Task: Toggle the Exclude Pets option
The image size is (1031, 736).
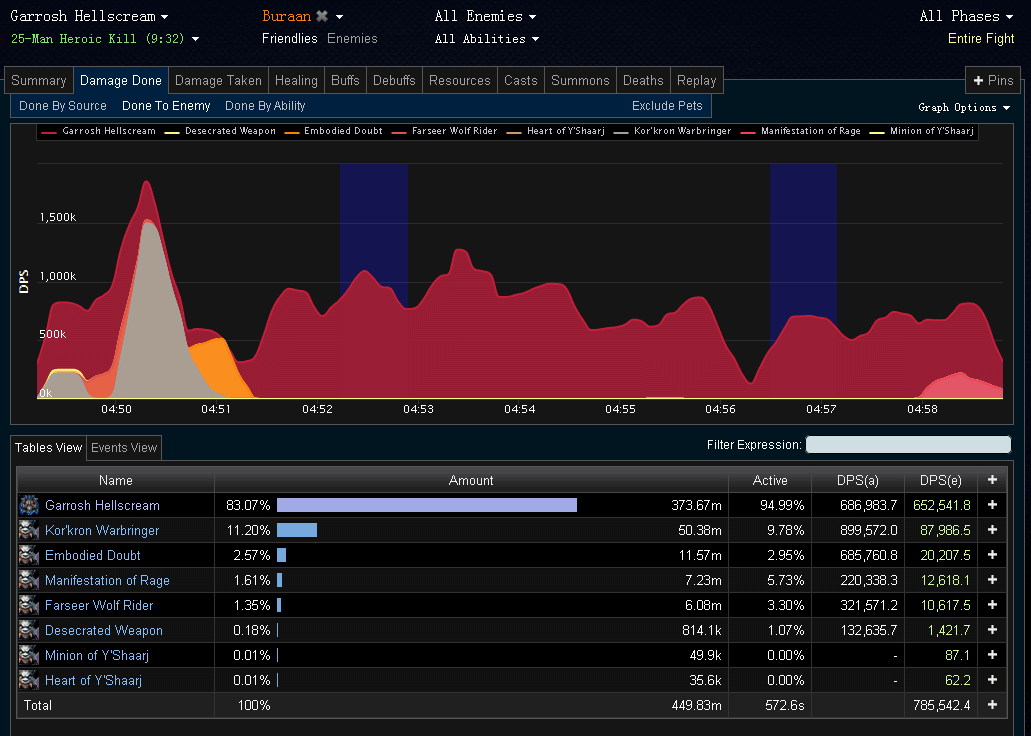Action: pos(667,106)
